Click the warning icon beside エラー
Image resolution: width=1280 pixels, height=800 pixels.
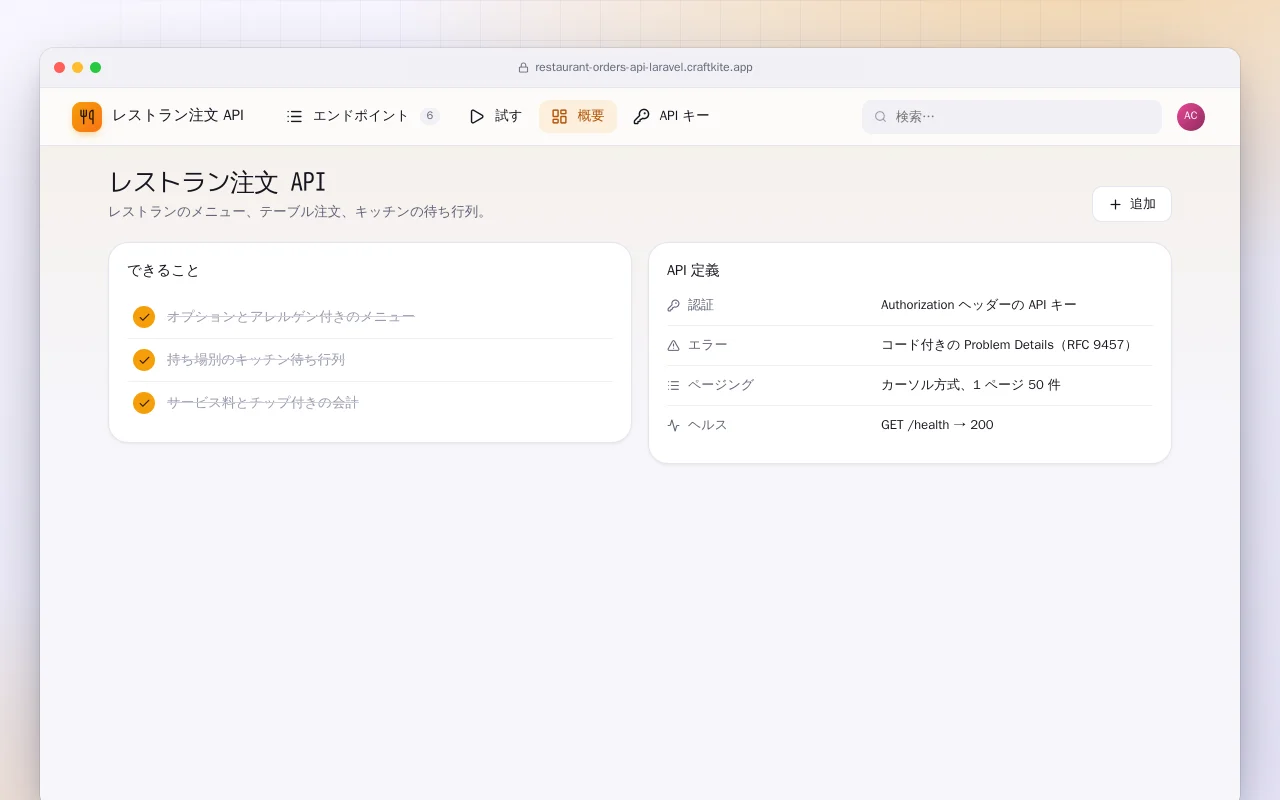(x=673, y=345)
